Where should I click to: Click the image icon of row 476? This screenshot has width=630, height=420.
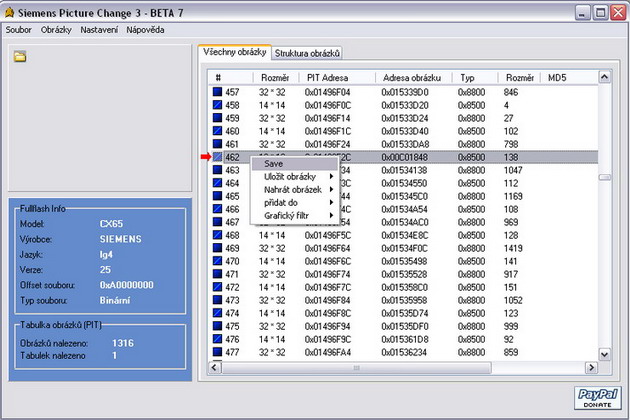point(217,339)
